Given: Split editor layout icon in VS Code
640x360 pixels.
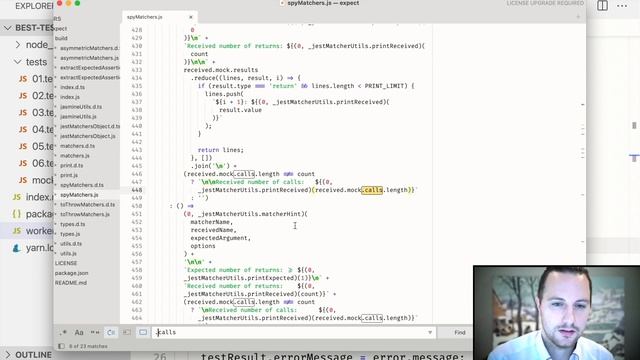Looking at the screenshot, I should [602, 6].
